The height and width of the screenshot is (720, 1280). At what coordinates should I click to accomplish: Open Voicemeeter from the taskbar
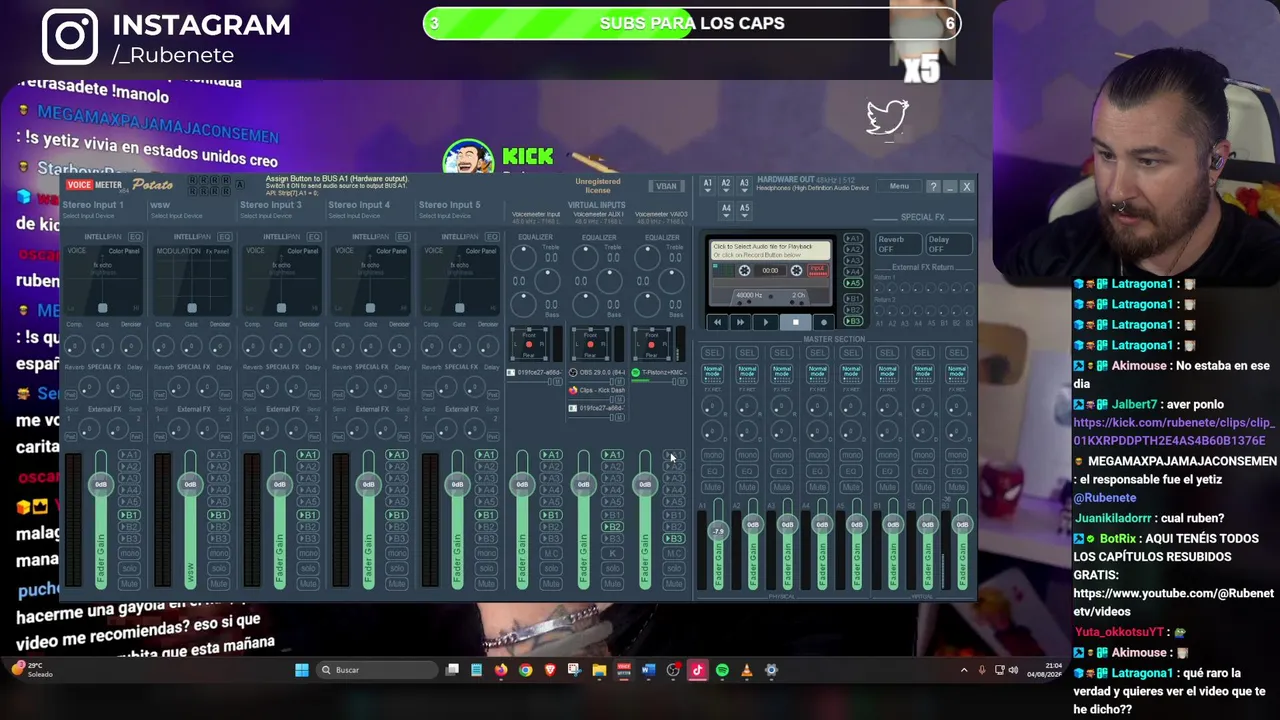point(624,670)
